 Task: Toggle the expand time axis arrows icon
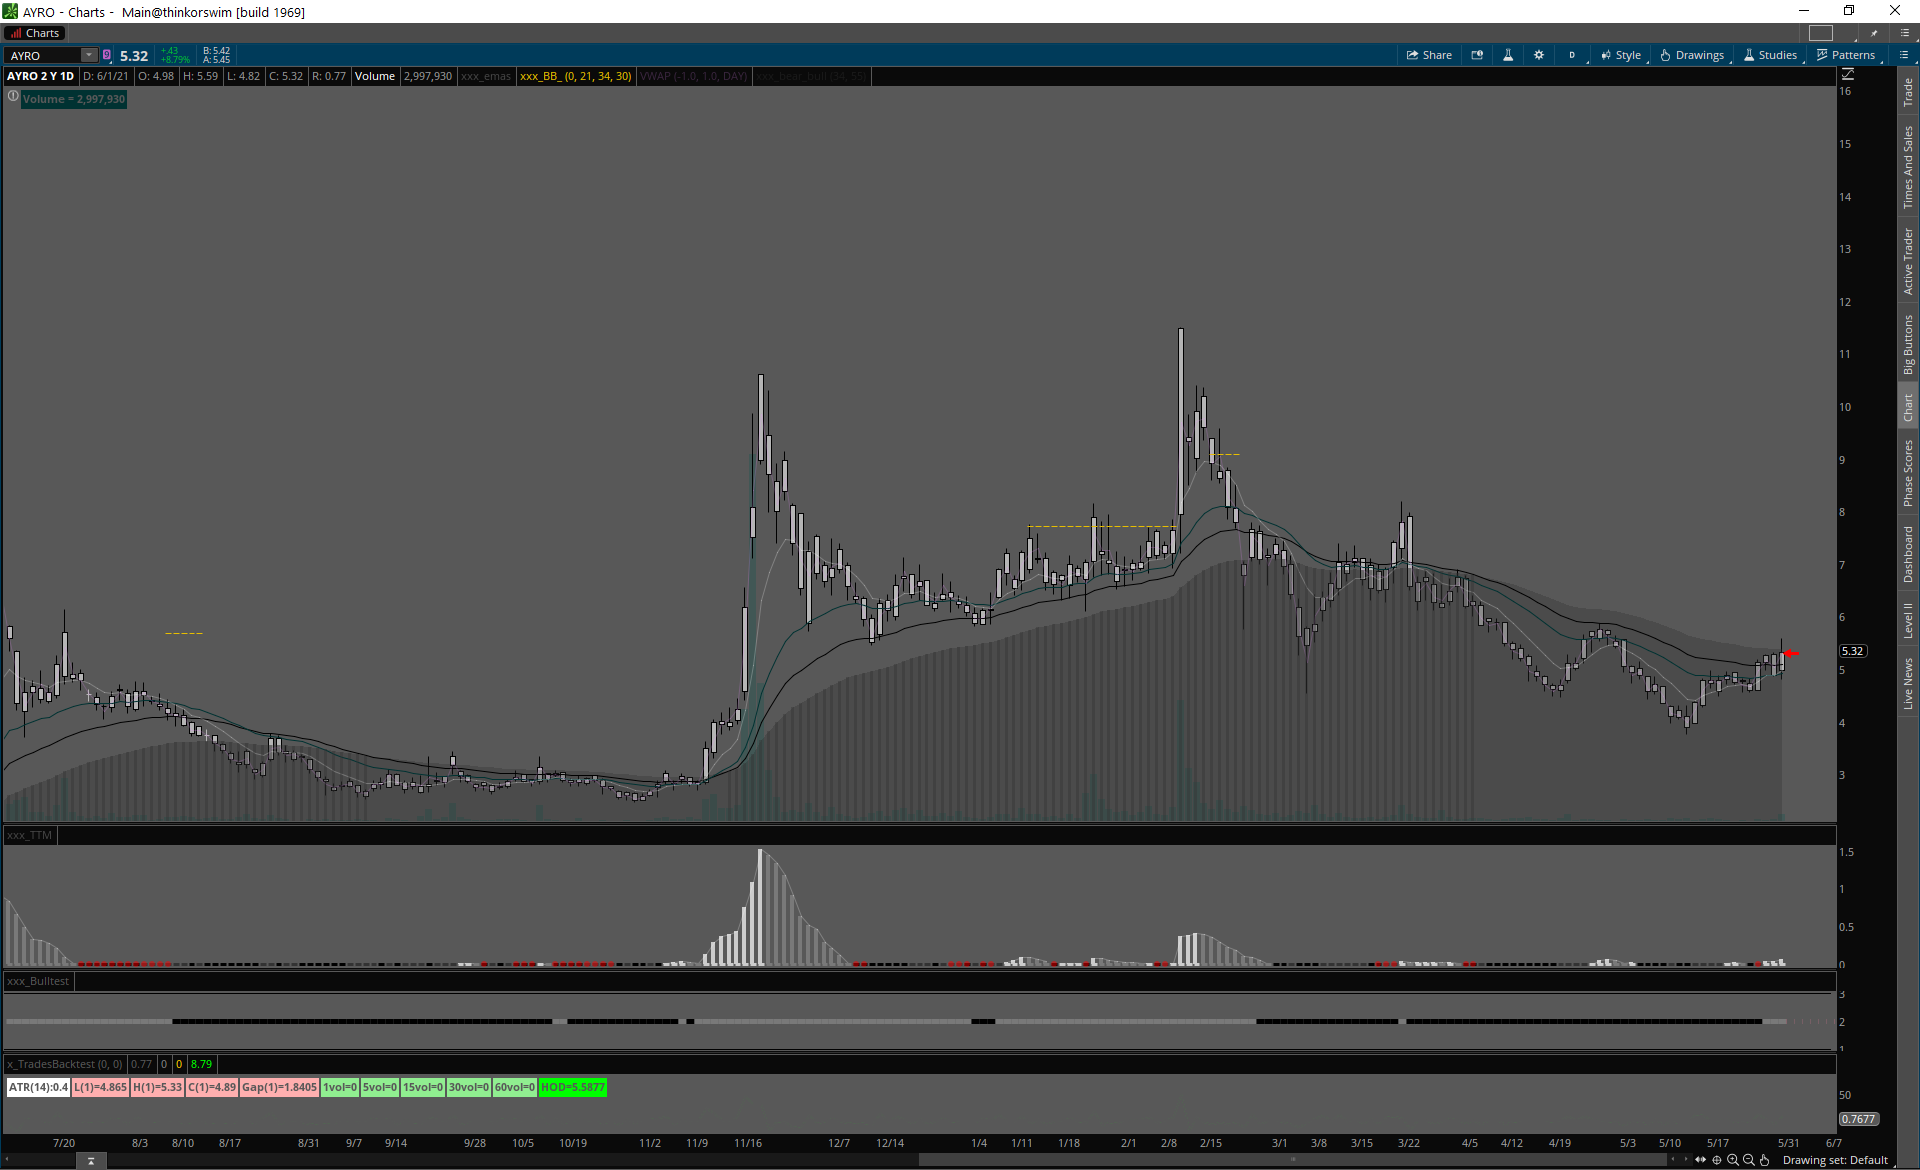(x=1701, y=1160)
